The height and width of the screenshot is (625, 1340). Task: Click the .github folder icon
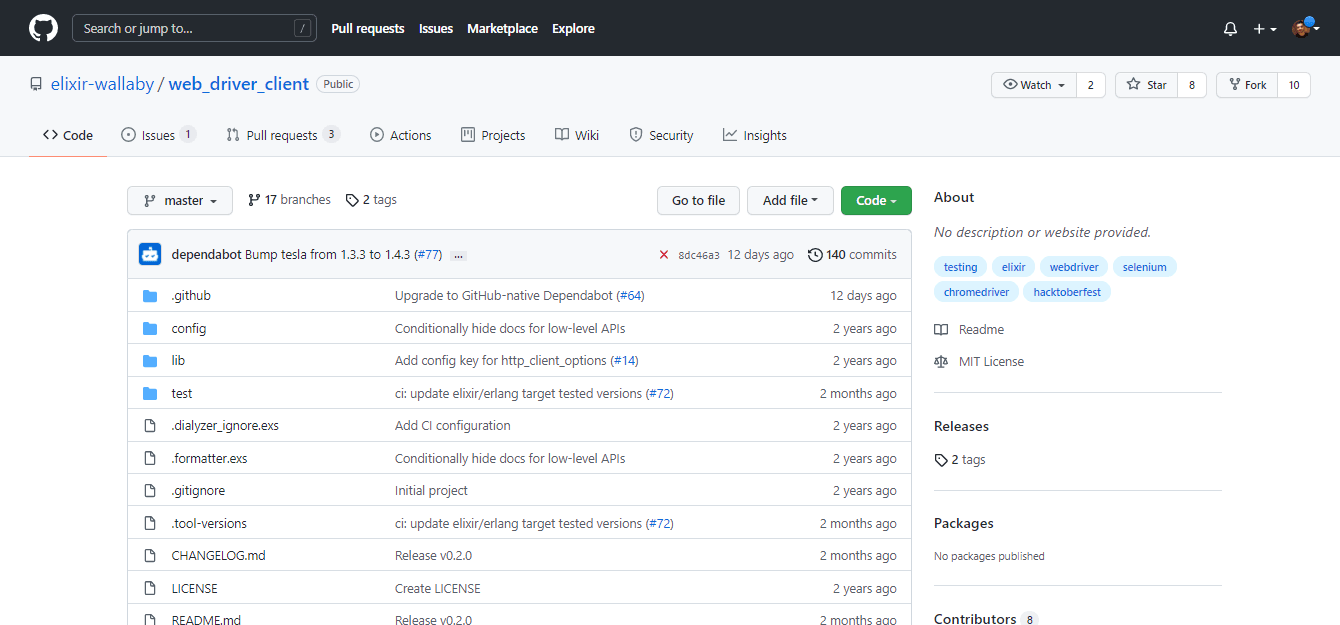click(150, 296)
